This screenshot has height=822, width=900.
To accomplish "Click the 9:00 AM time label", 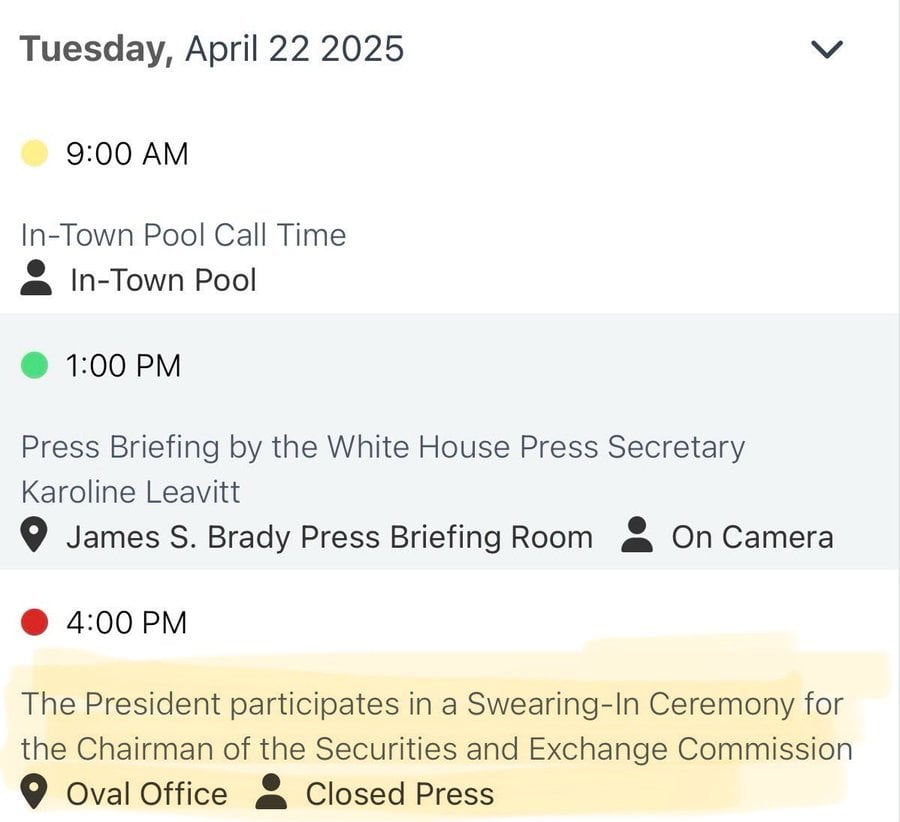I will click(x=127, y=154).
